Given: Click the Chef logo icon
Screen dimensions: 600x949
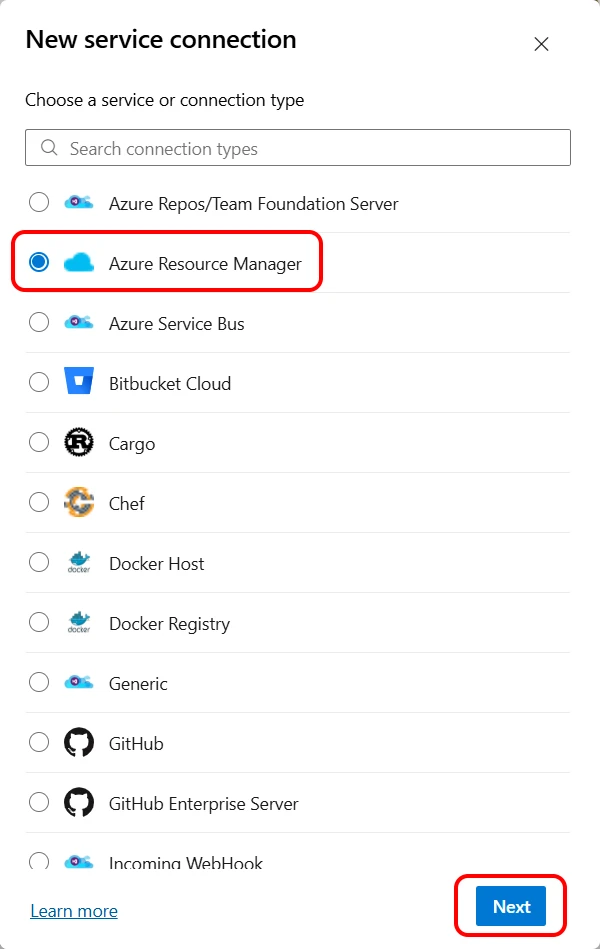Looking at the screenshot, I should (x=78, y=503).
